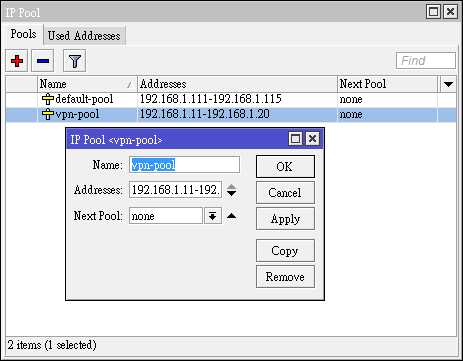Close the IP Pool <vpn-pool> dialog
The image size is (463, 361).
coord(312,138)
